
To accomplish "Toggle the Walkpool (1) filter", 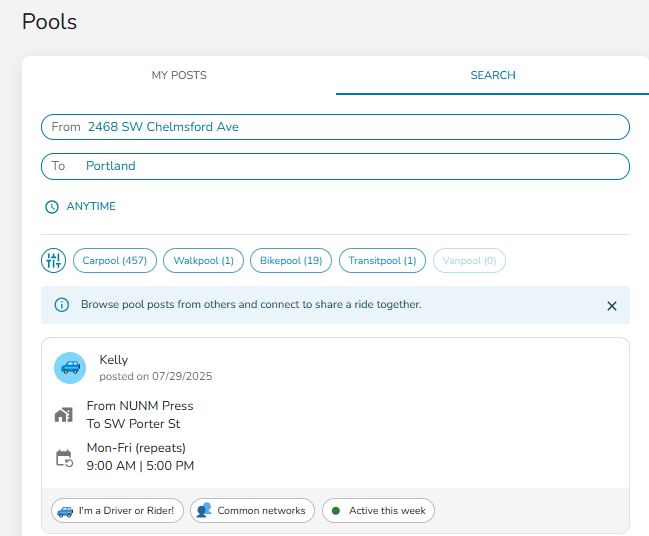I will (203, 260).
